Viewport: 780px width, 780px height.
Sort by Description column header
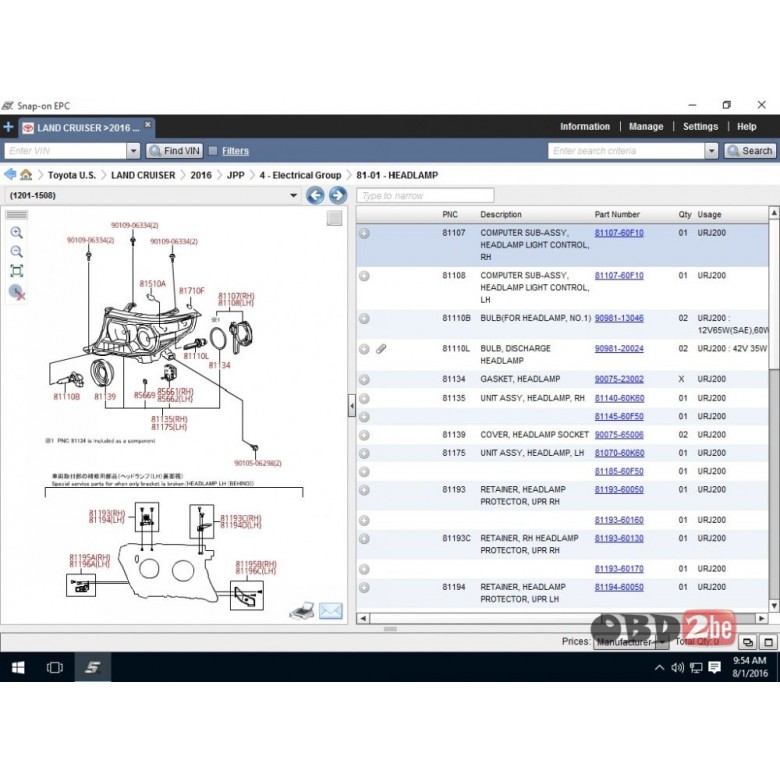[x=500, y=214]
